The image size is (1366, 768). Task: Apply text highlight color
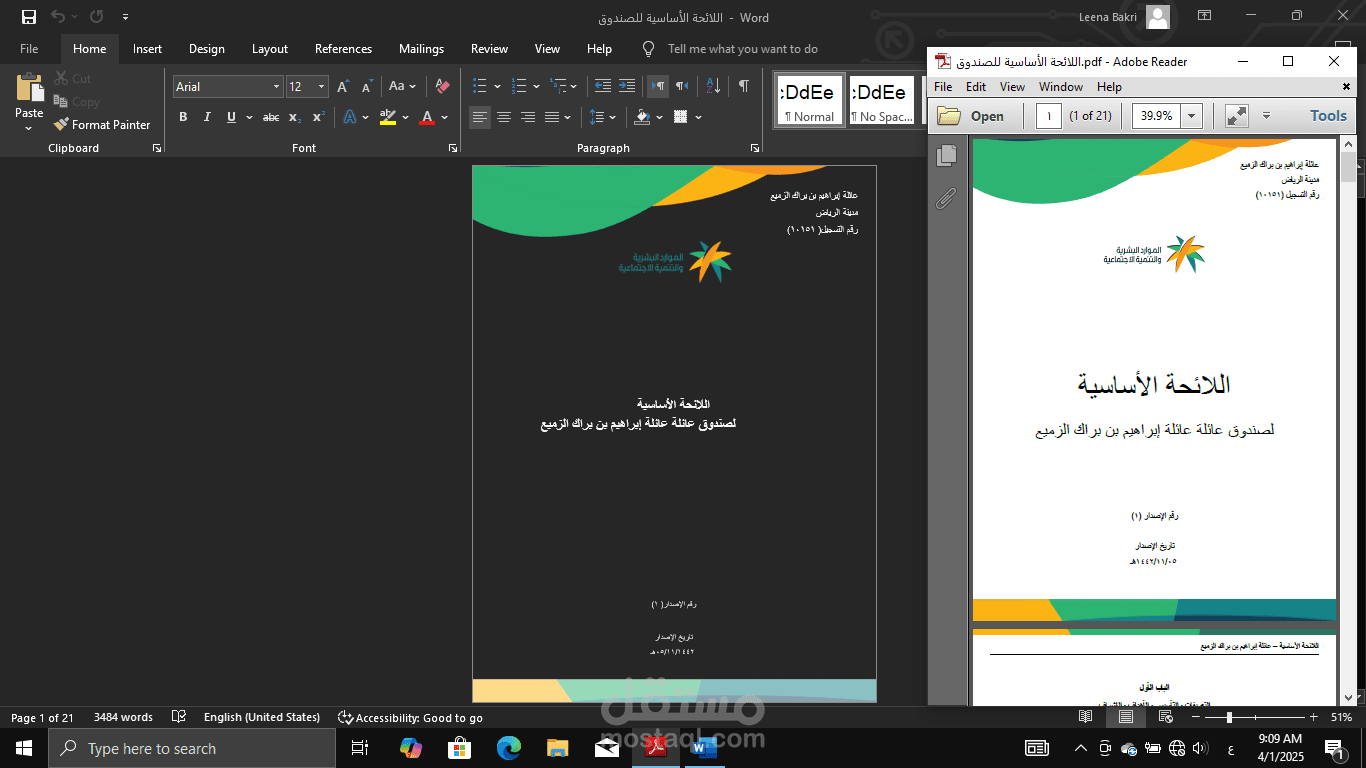click(x=388, y=117)
